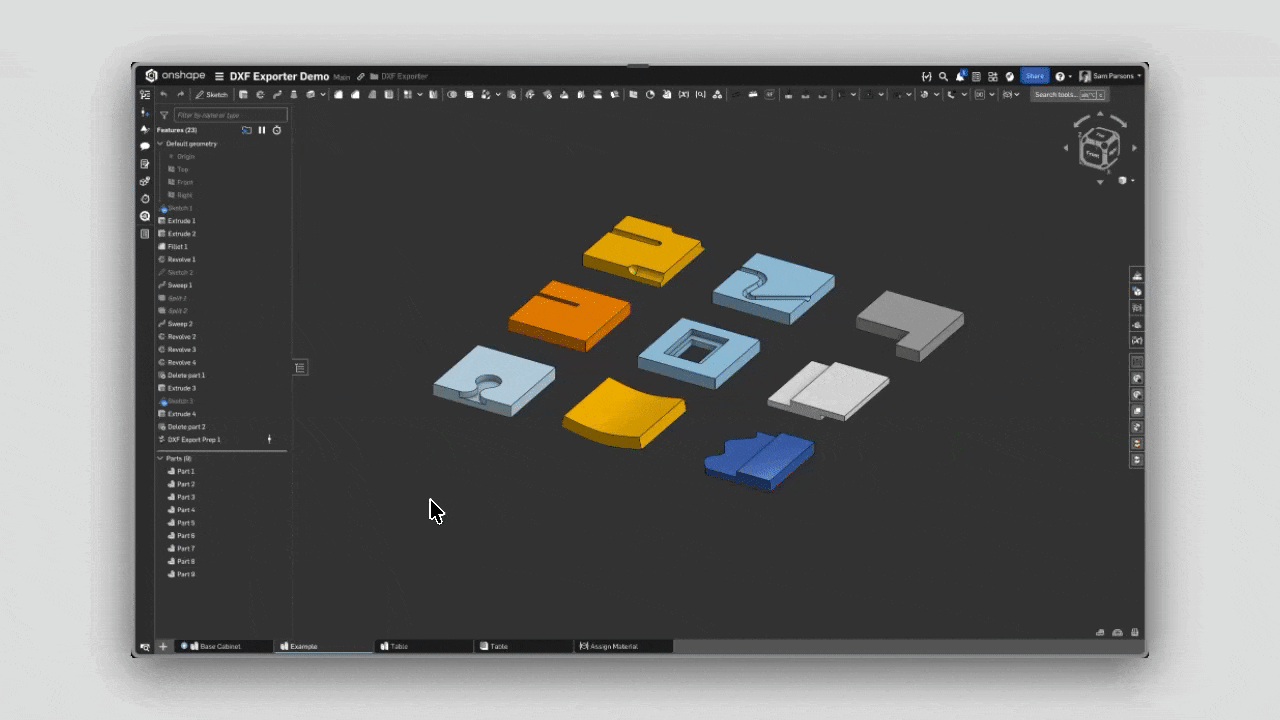Image resolution: width=1280 pixels, height=720 pixels.
Task: Click the Front face of view cube
Action: (1093, 155)
